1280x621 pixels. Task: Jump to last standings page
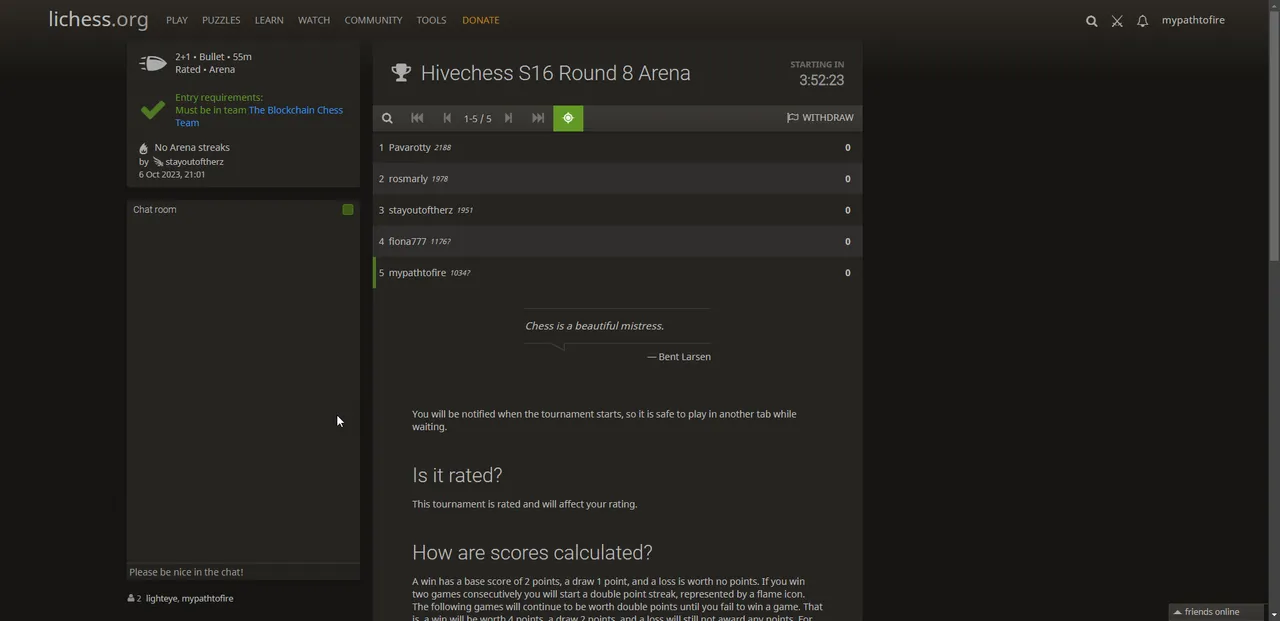[538, 118]
